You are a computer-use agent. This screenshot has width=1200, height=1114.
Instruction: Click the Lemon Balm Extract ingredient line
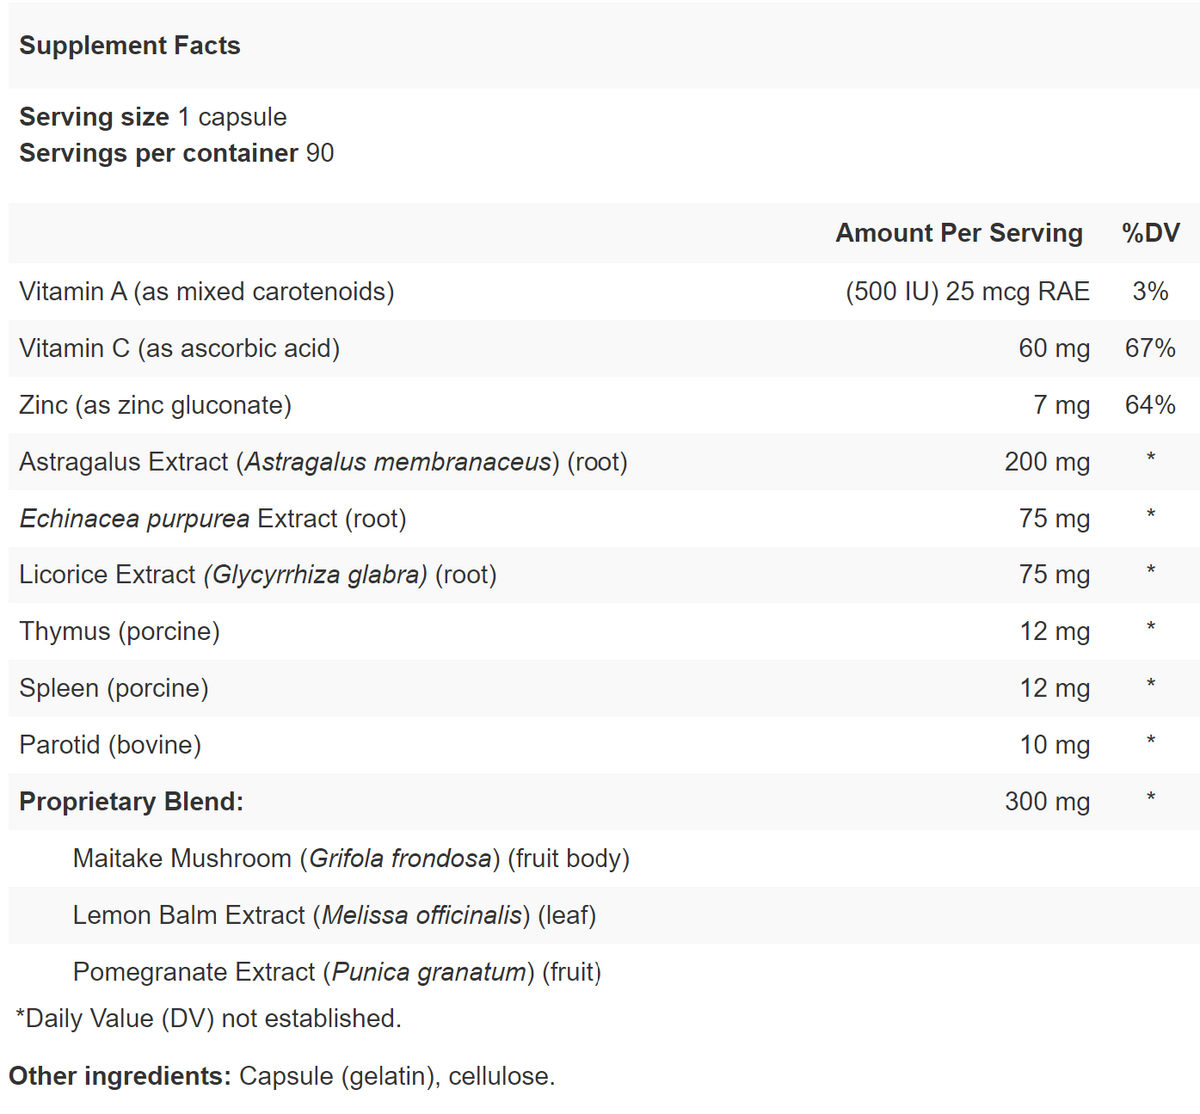pos(334,915)
